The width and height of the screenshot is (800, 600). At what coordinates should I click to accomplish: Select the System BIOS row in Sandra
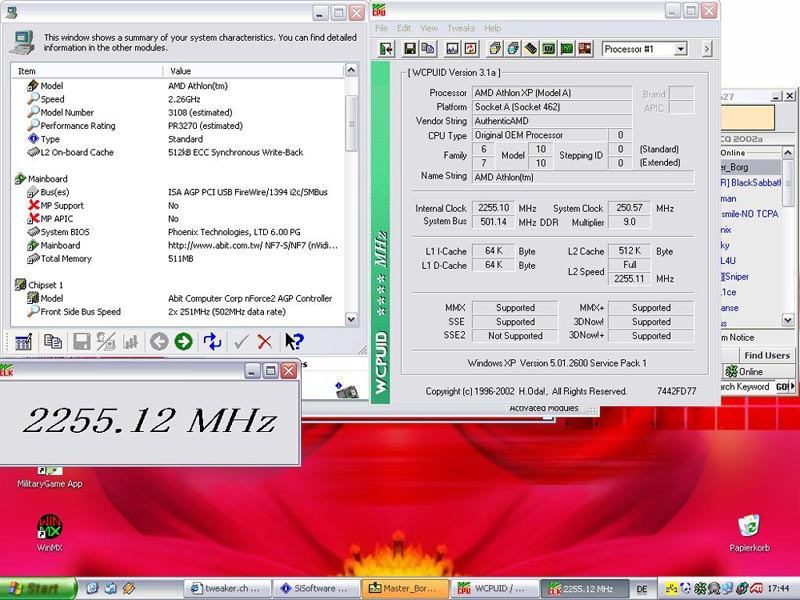(x=179, y=232)
